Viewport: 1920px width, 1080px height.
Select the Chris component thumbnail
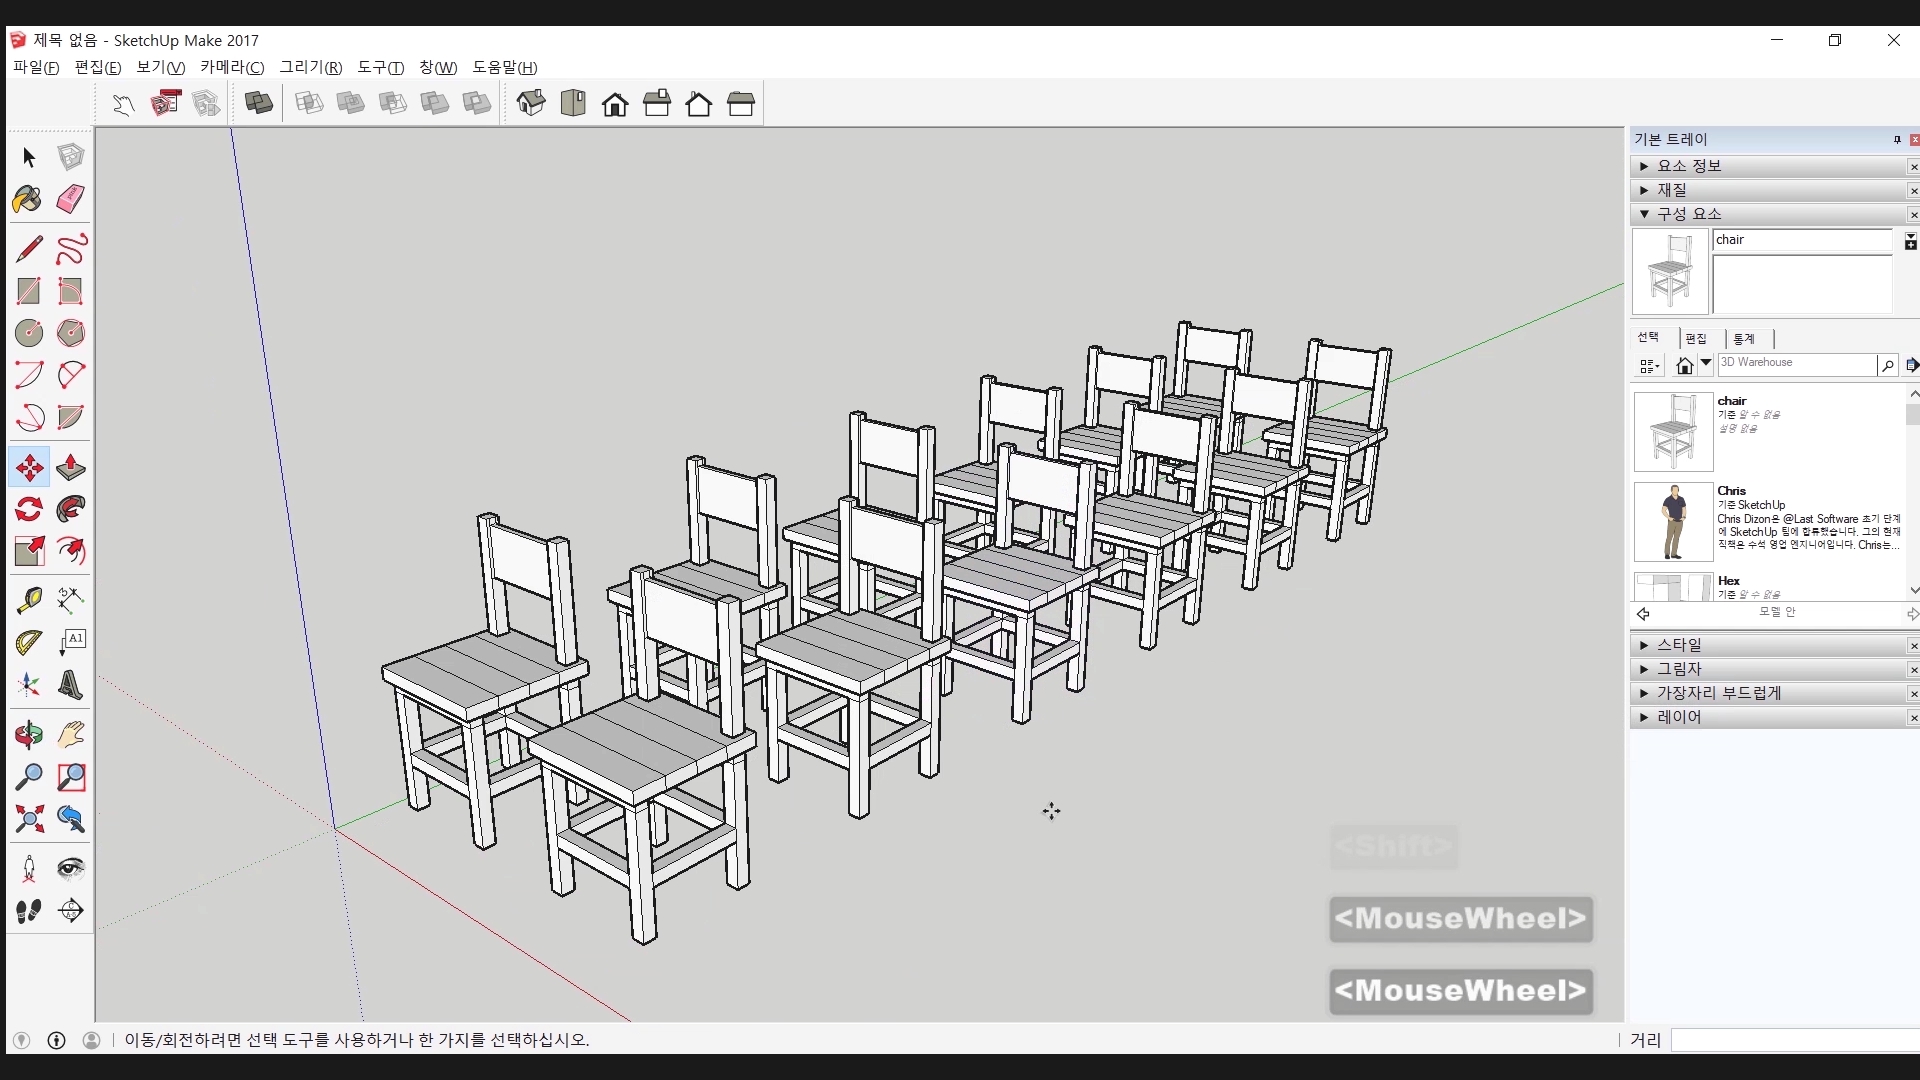tap(1673, 522)
